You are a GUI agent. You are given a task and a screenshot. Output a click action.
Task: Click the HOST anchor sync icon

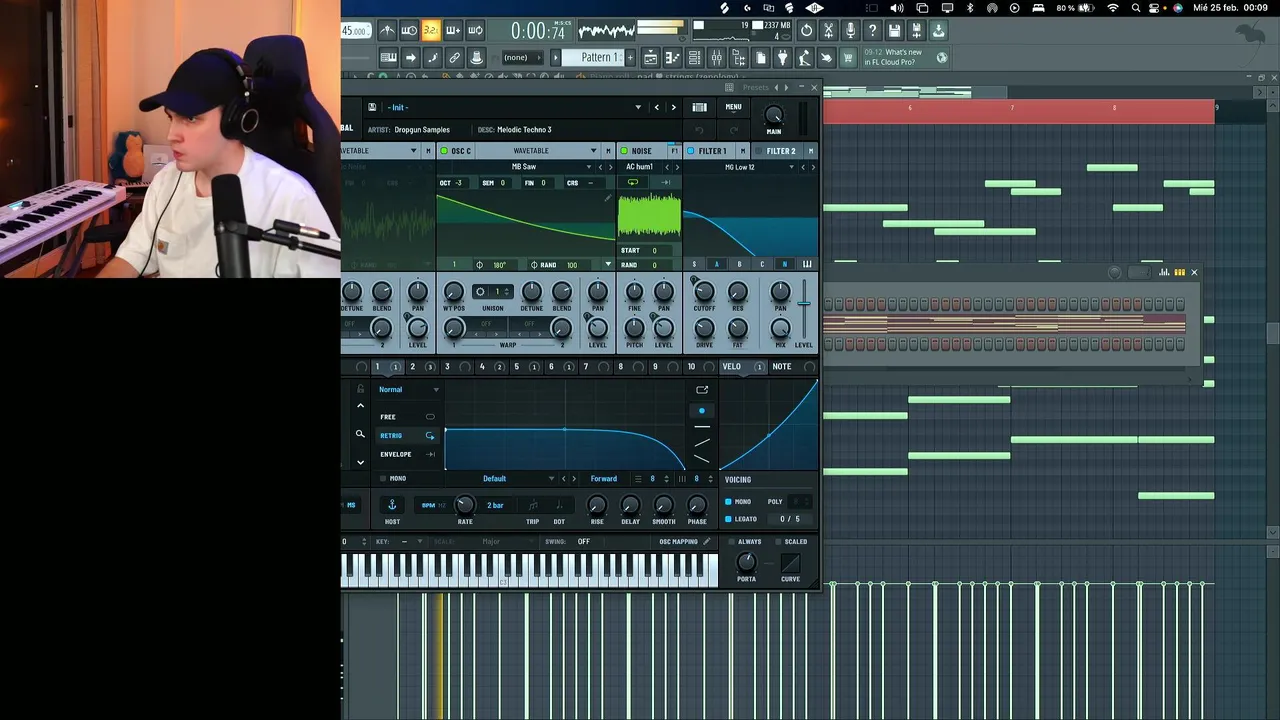(392, 505)
